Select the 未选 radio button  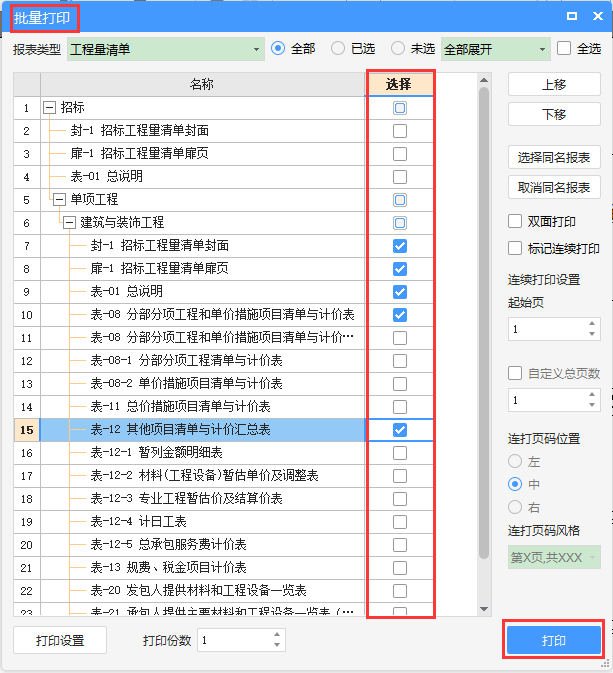[x=399, y=49]
